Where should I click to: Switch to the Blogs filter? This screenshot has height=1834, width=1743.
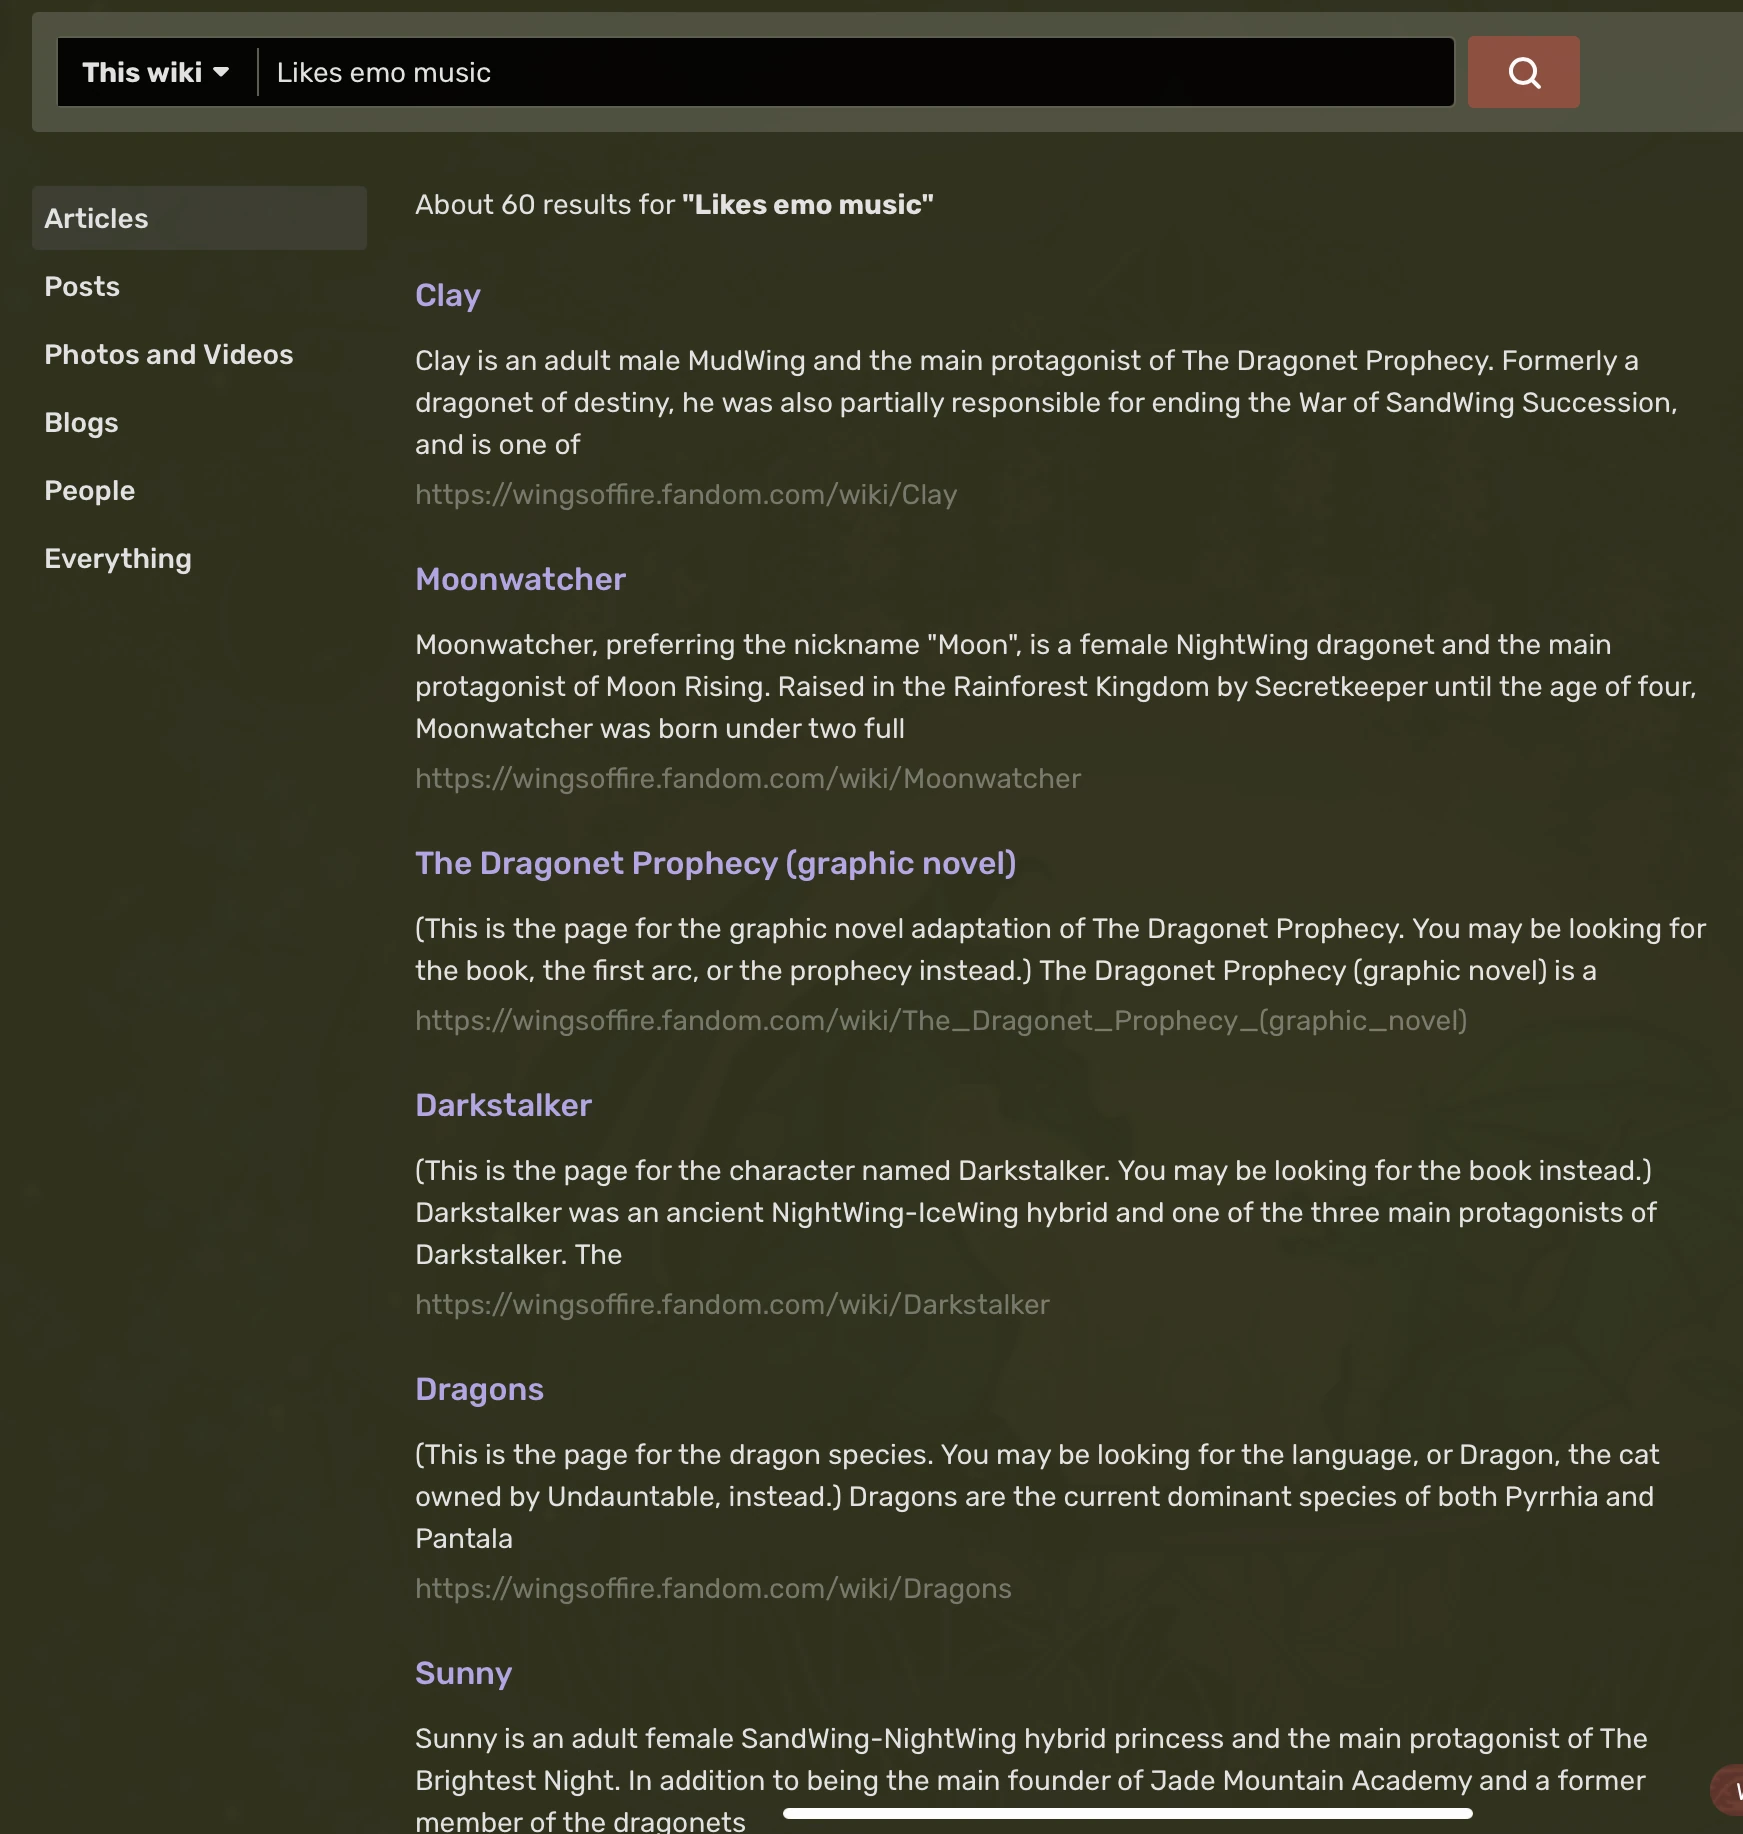81,423
